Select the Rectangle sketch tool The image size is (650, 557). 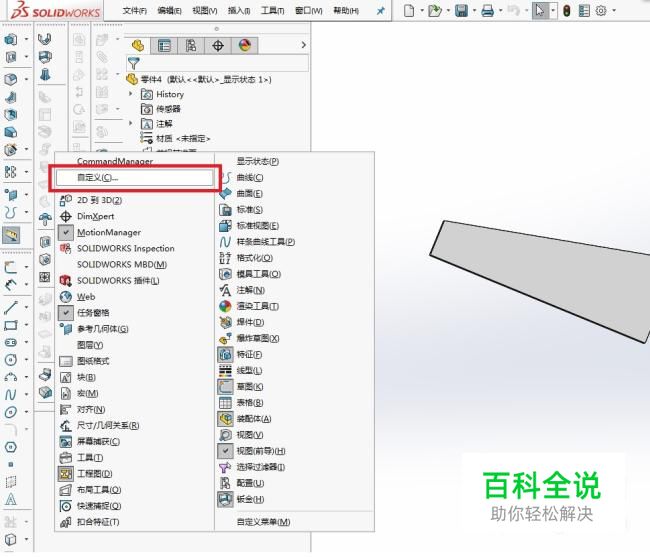pyautogui.click(x=11, y=325)
